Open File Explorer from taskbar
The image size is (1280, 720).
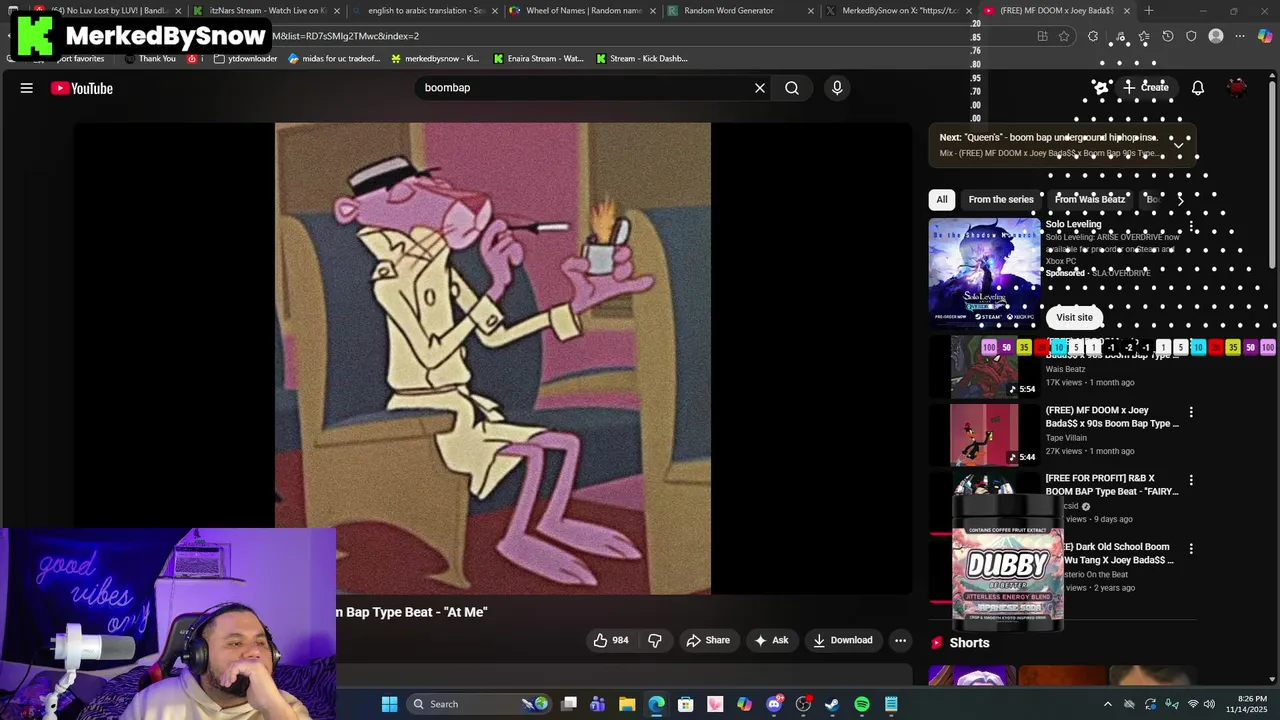(627, 704)
